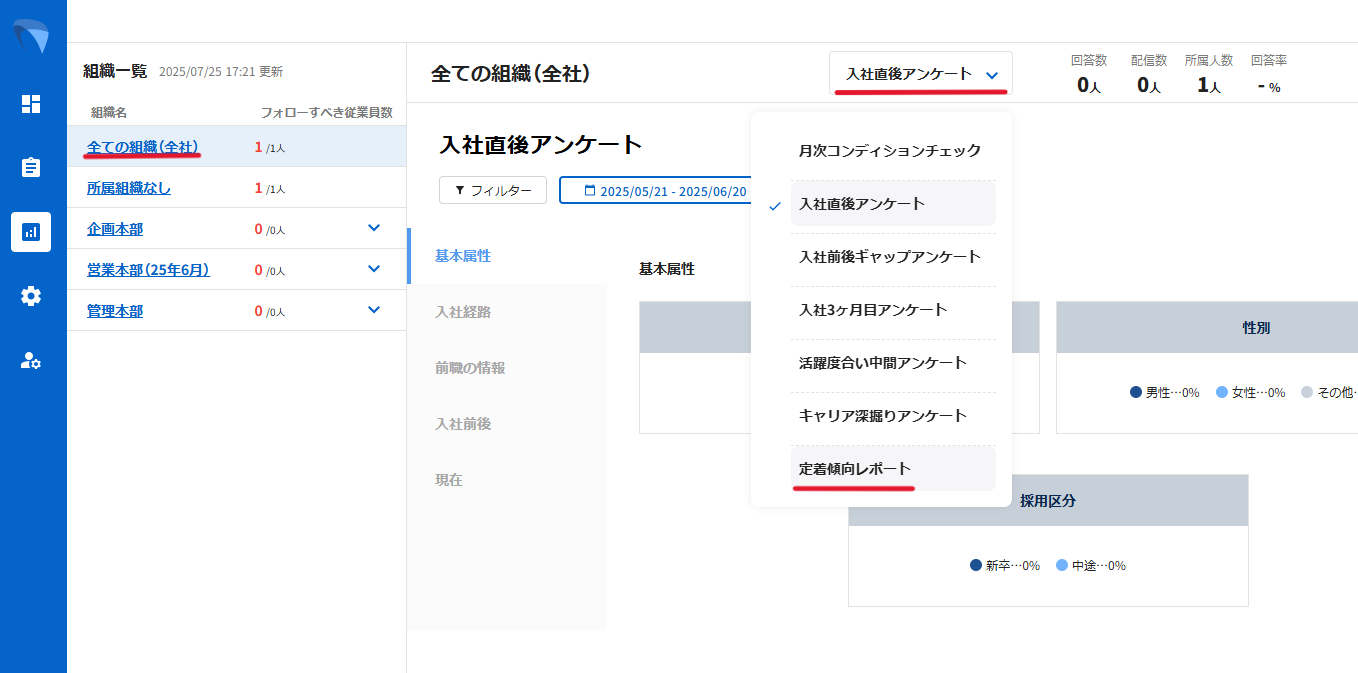Switch to the 現在 tab

click(447, 479)
